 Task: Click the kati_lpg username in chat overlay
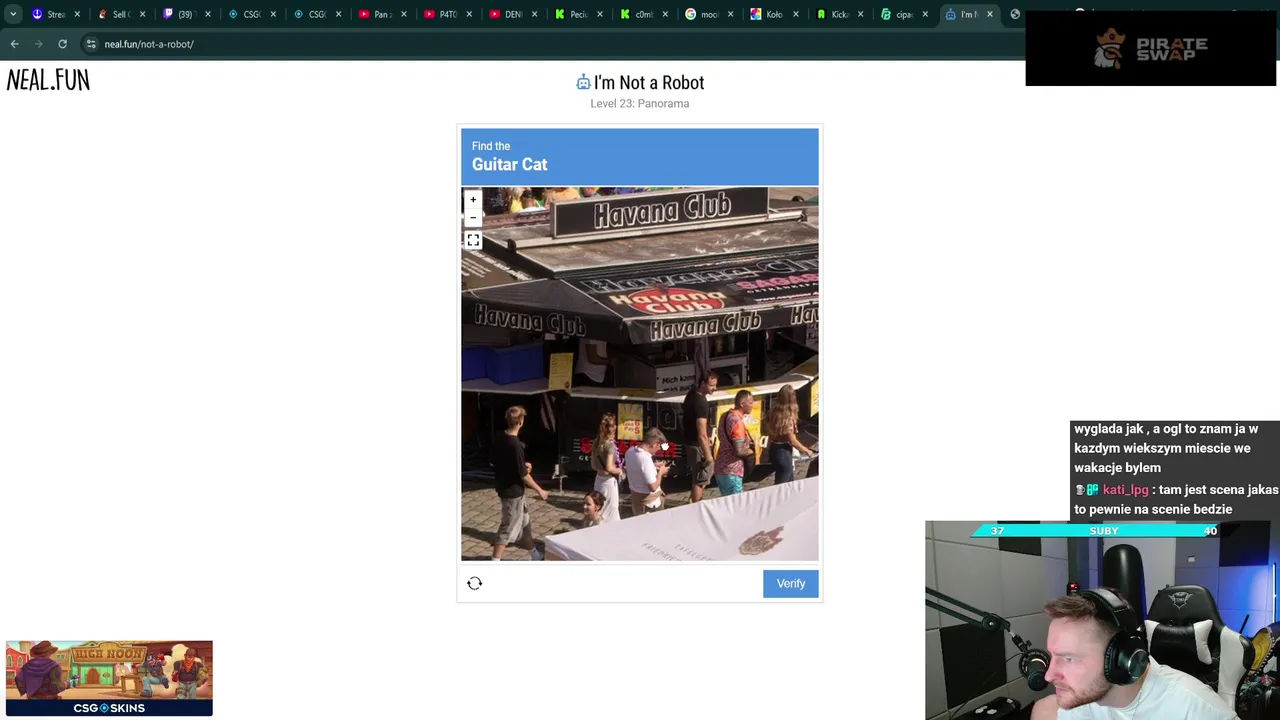pos(1125,490)
